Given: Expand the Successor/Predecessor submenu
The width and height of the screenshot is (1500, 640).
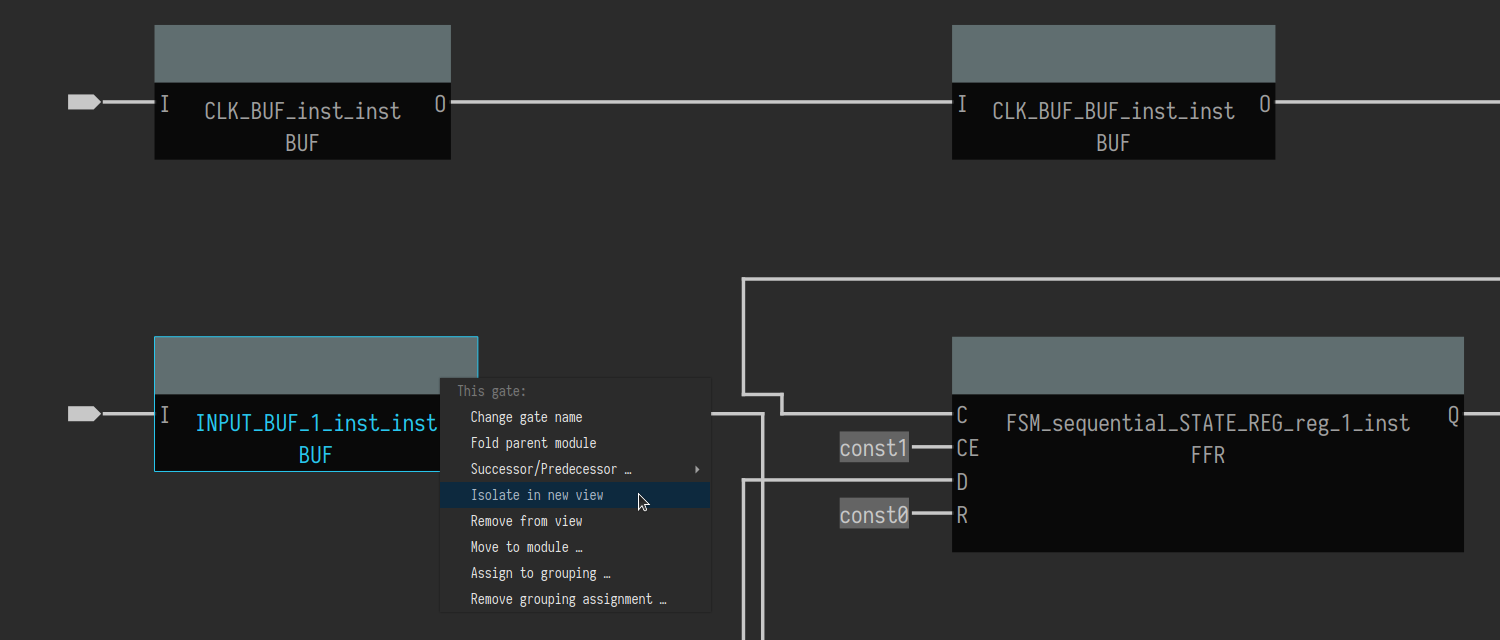Looking at the screenshot, I should point(551,469).
